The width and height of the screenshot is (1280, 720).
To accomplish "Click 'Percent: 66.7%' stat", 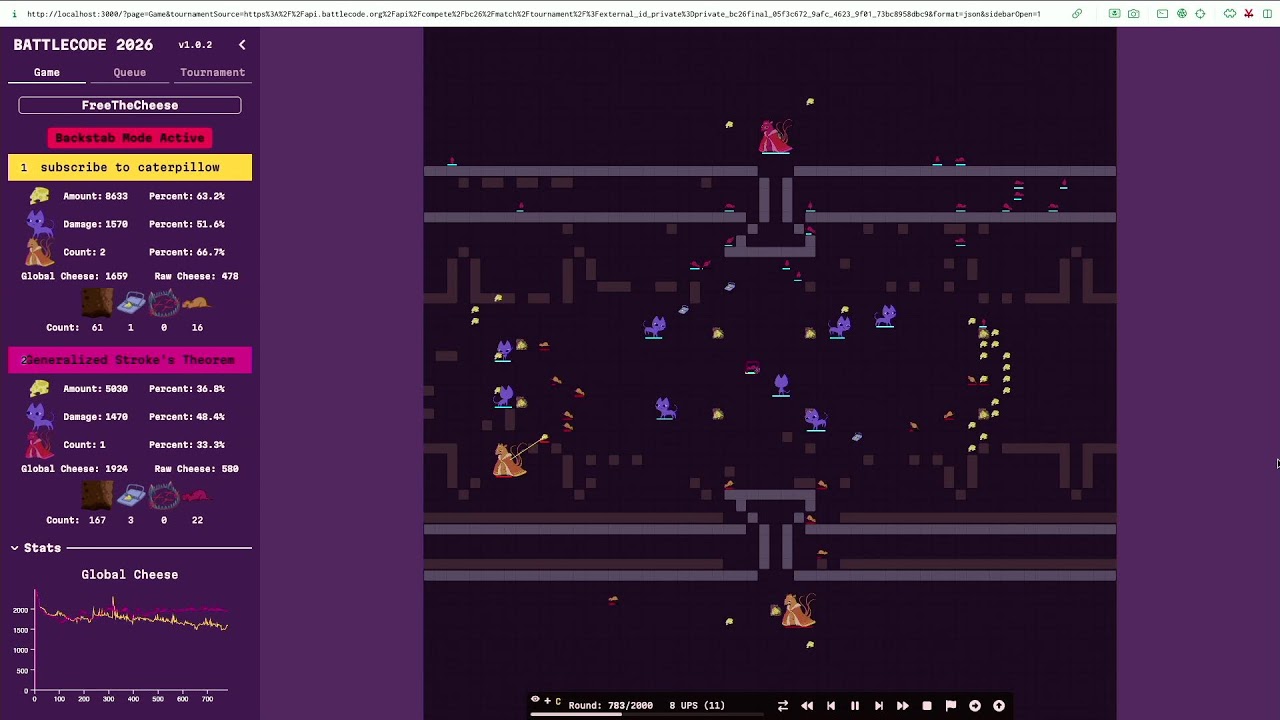I will (x=187, y=252).
